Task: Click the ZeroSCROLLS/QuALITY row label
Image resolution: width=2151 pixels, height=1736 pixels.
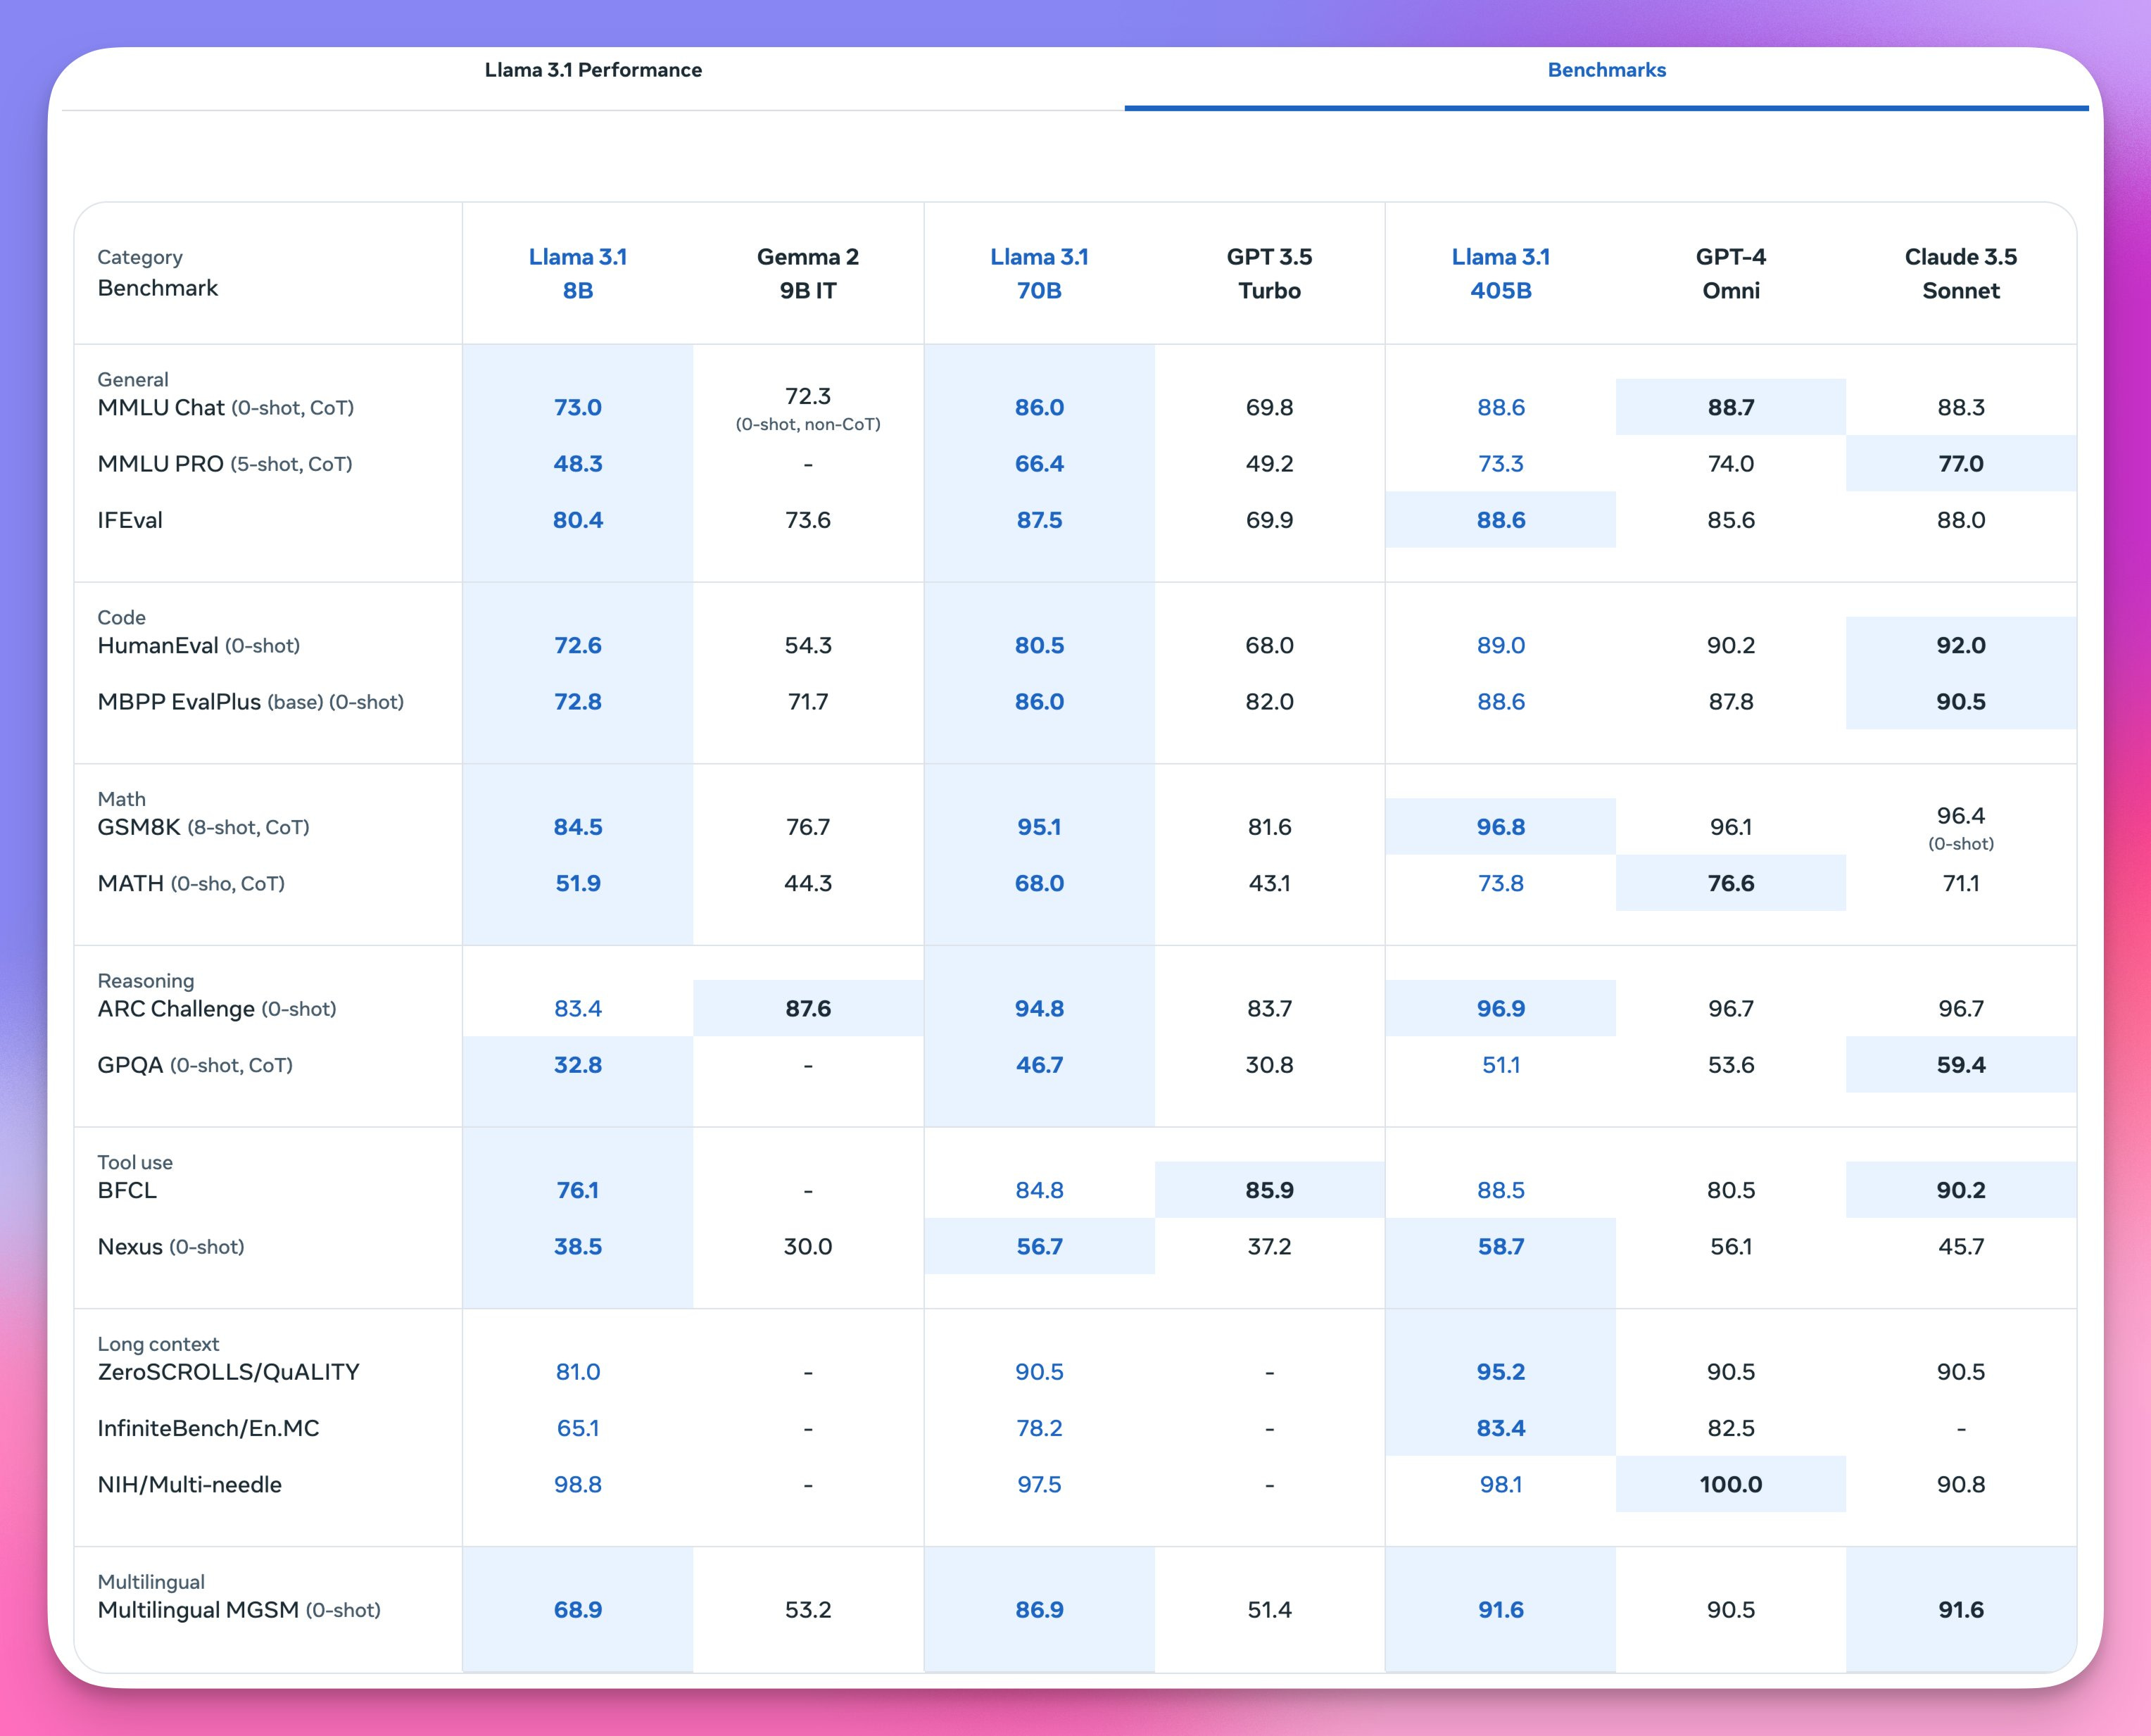Action: point(228,1372)
